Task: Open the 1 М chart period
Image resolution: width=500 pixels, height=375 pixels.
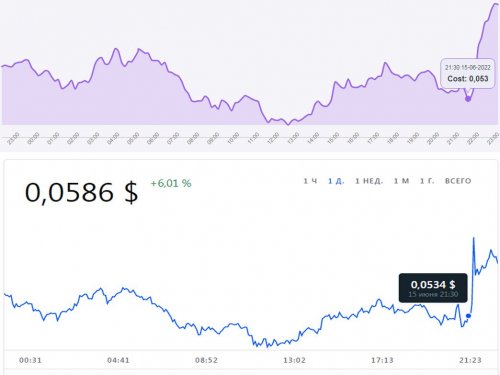Action: point(401,181)
